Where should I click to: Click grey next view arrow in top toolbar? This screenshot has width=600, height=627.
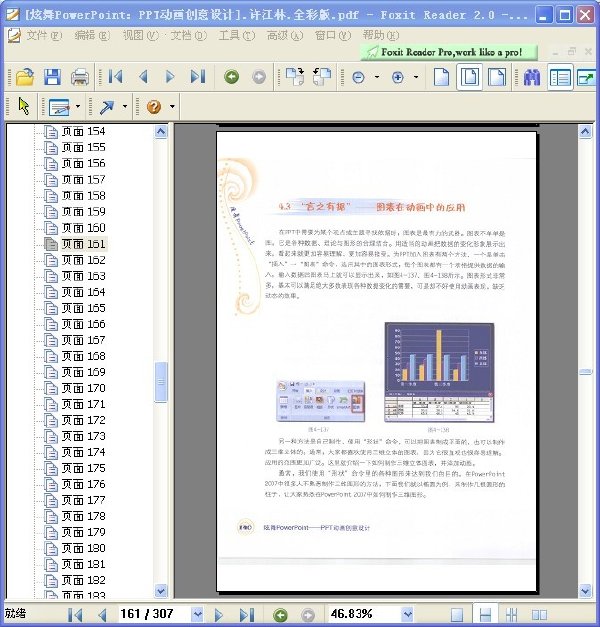click(x=259, y=76)
